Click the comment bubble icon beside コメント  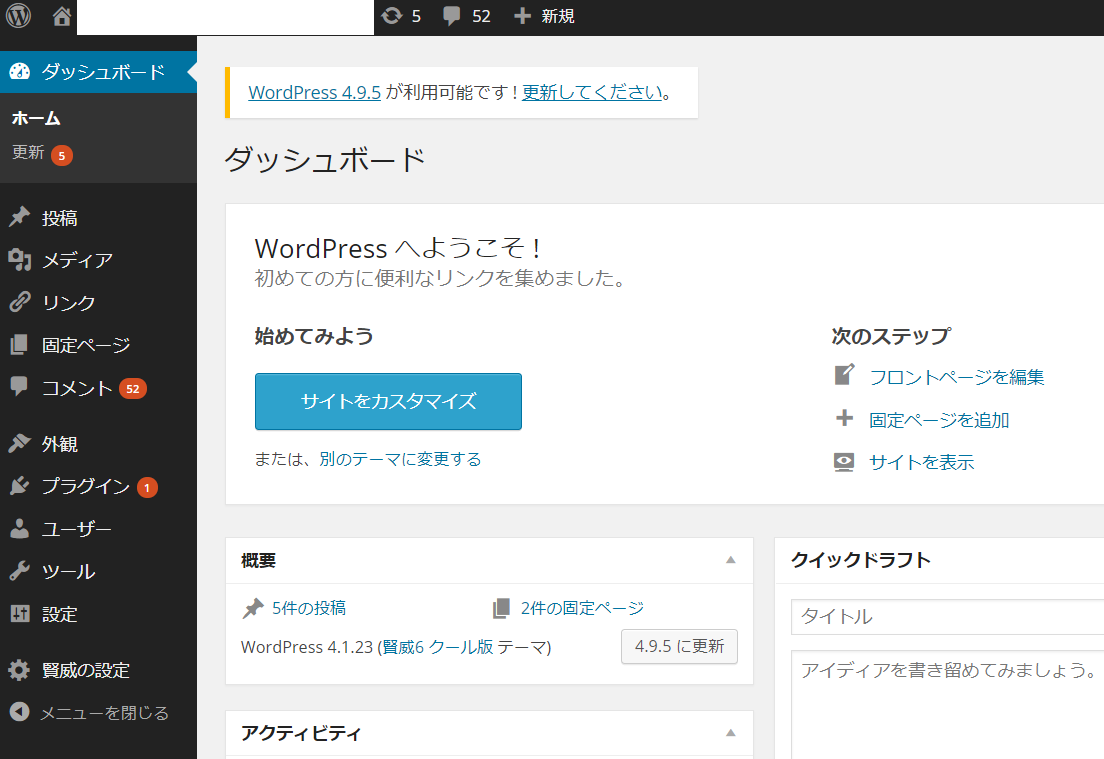click(19, 386)
